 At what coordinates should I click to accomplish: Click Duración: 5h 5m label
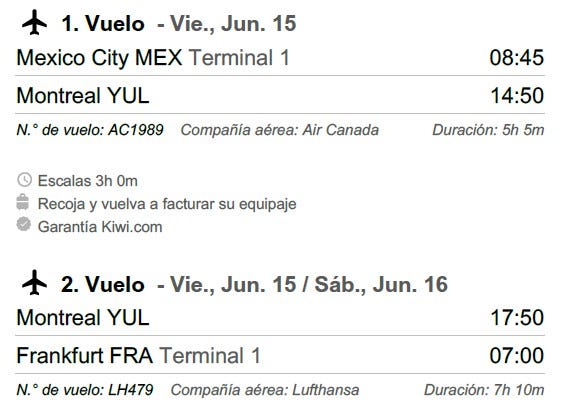[488, 130]
